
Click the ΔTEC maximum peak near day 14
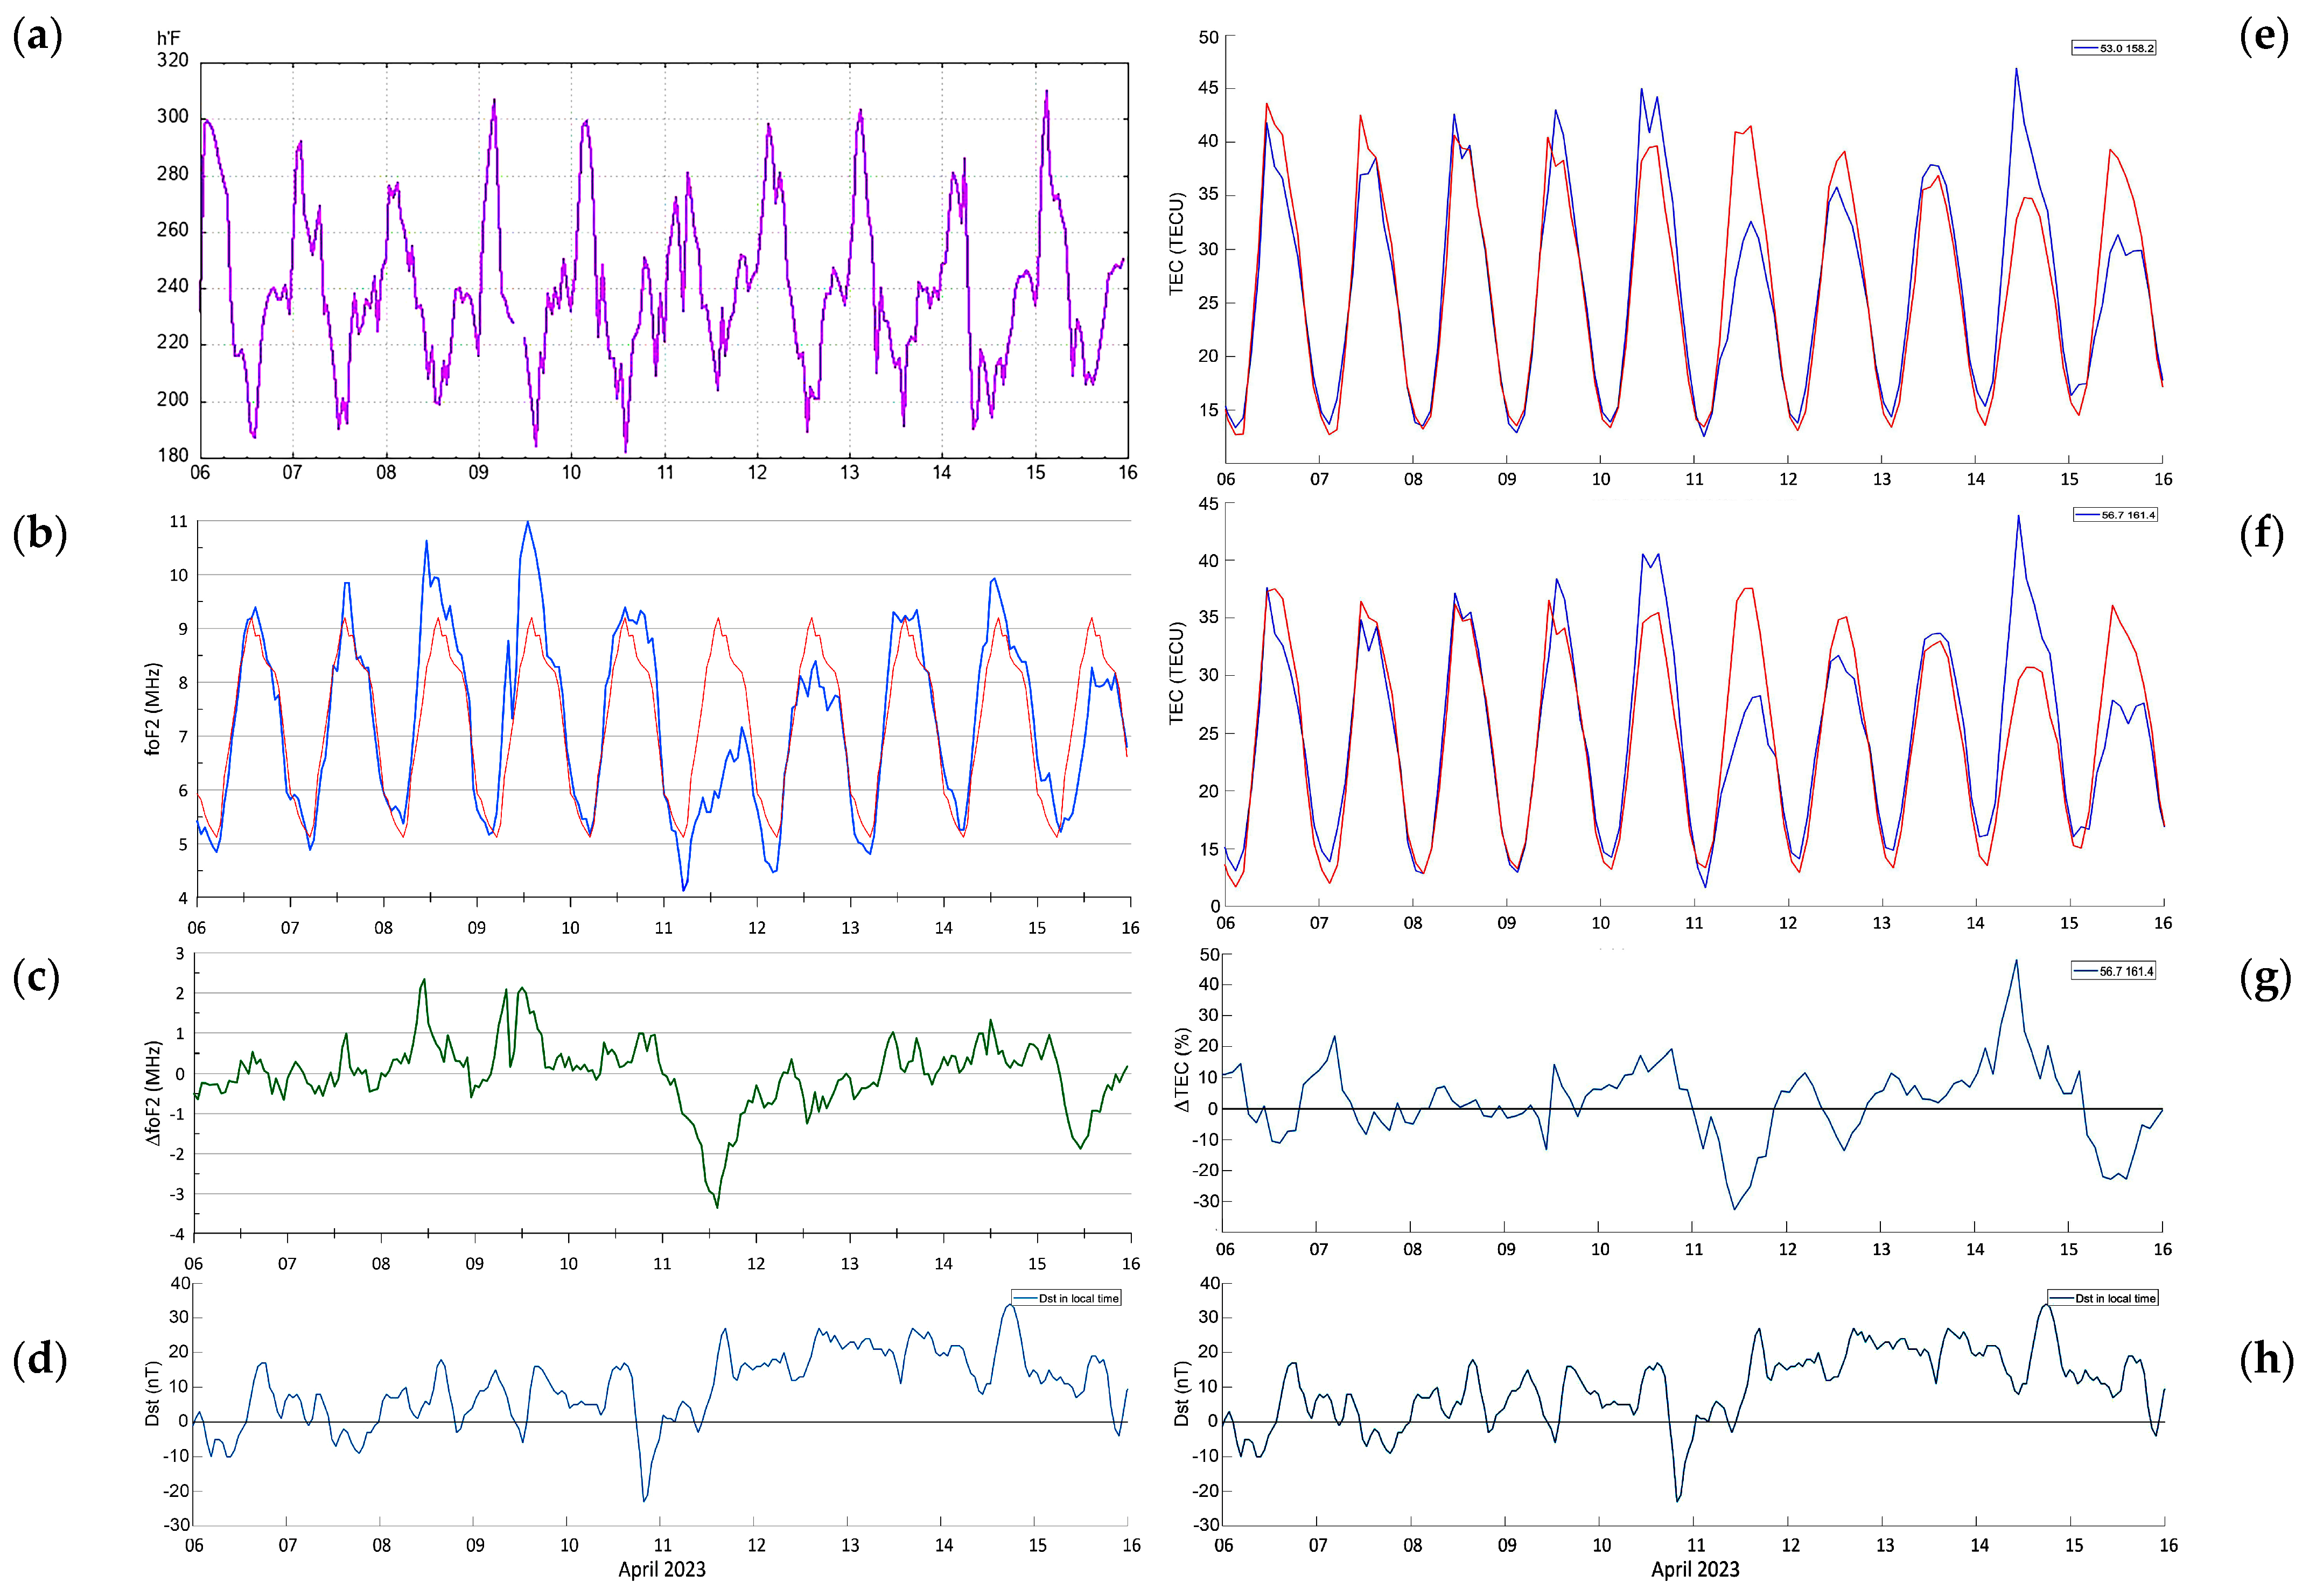(2016, 961)
